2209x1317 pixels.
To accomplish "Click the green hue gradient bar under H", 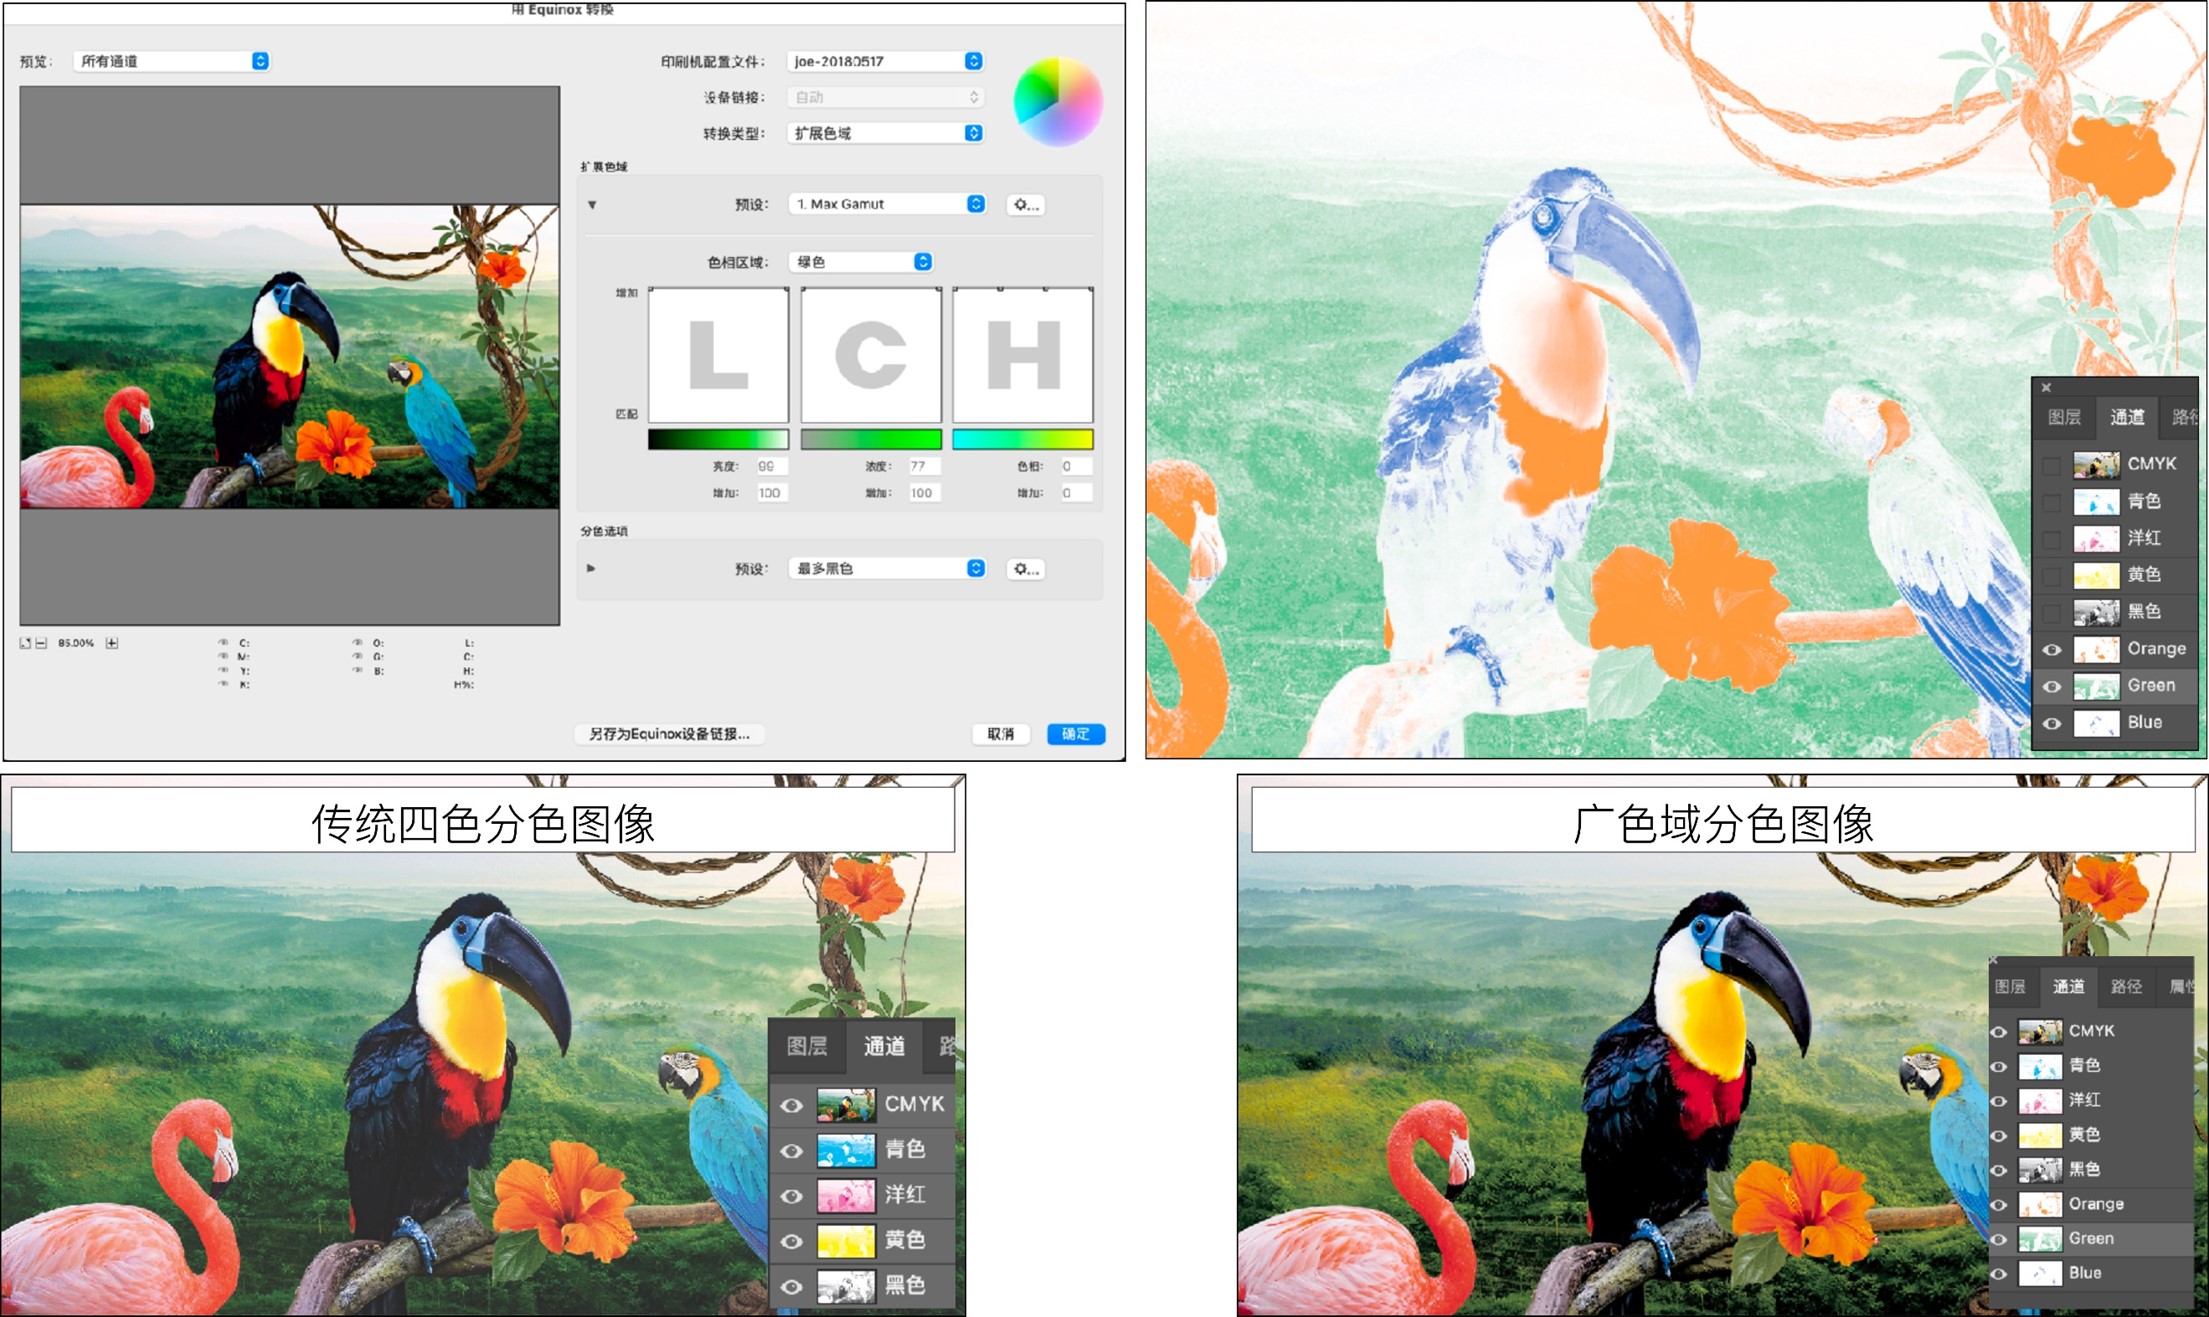I will 1022,439.
